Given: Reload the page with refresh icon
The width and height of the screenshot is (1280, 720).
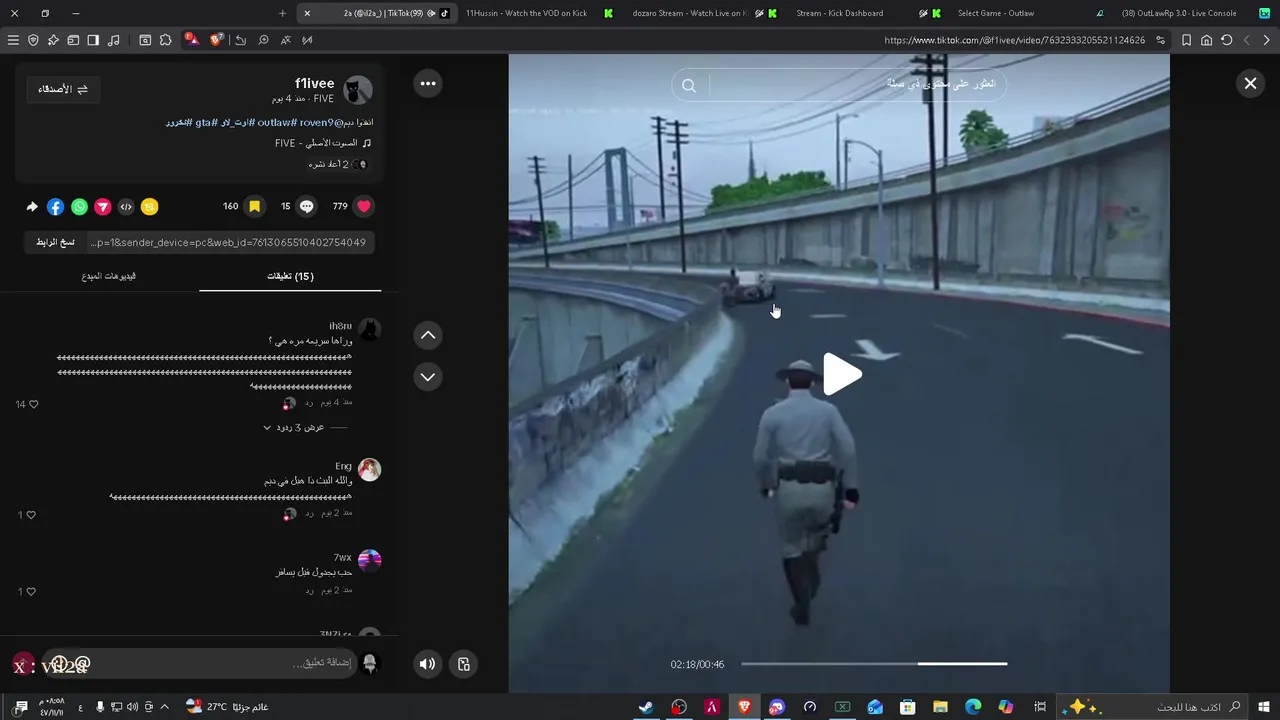Looking at the screenshot, I should tap(1227, 40).
